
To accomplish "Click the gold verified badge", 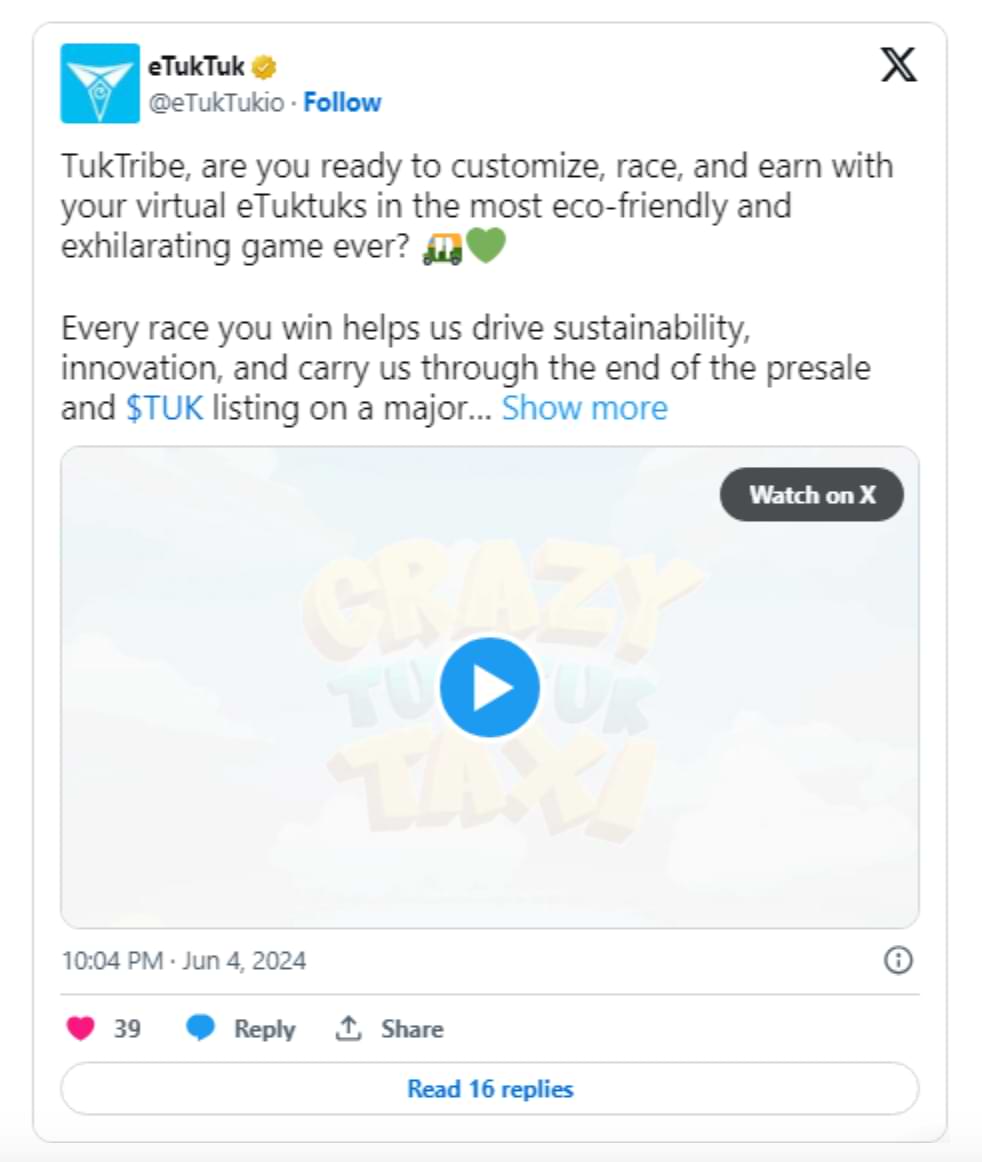I will 264,68.
